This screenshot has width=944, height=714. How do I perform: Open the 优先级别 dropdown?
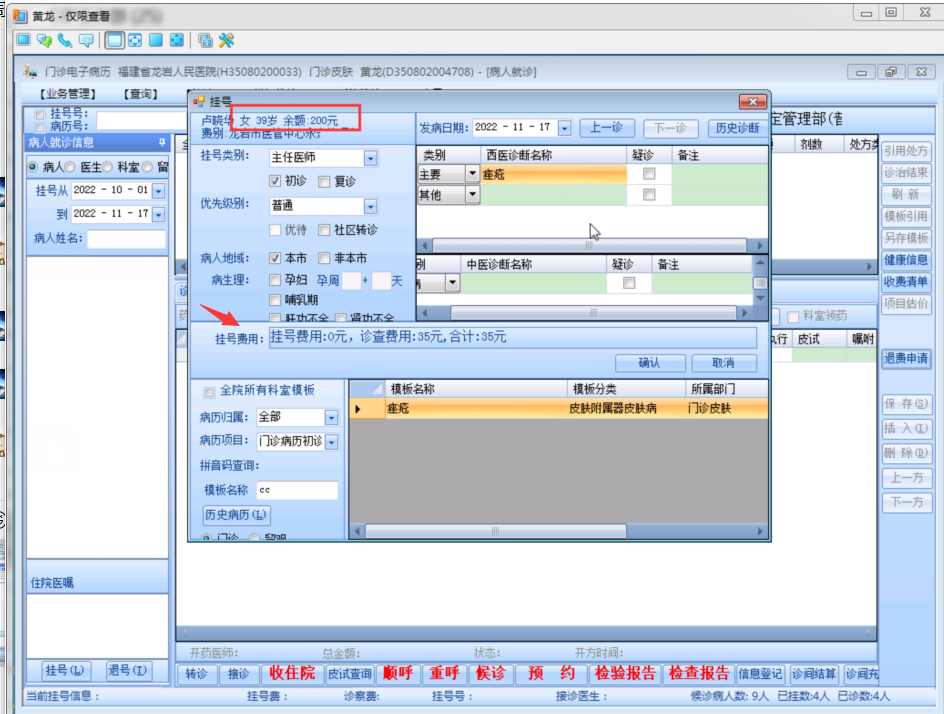point(371,206)
